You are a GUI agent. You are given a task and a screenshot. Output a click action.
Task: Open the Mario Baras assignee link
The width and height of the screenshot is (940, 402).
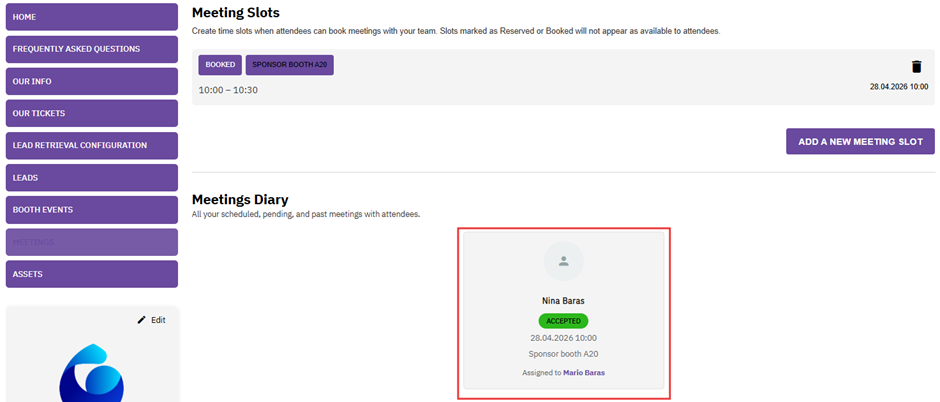coord(584,372)
